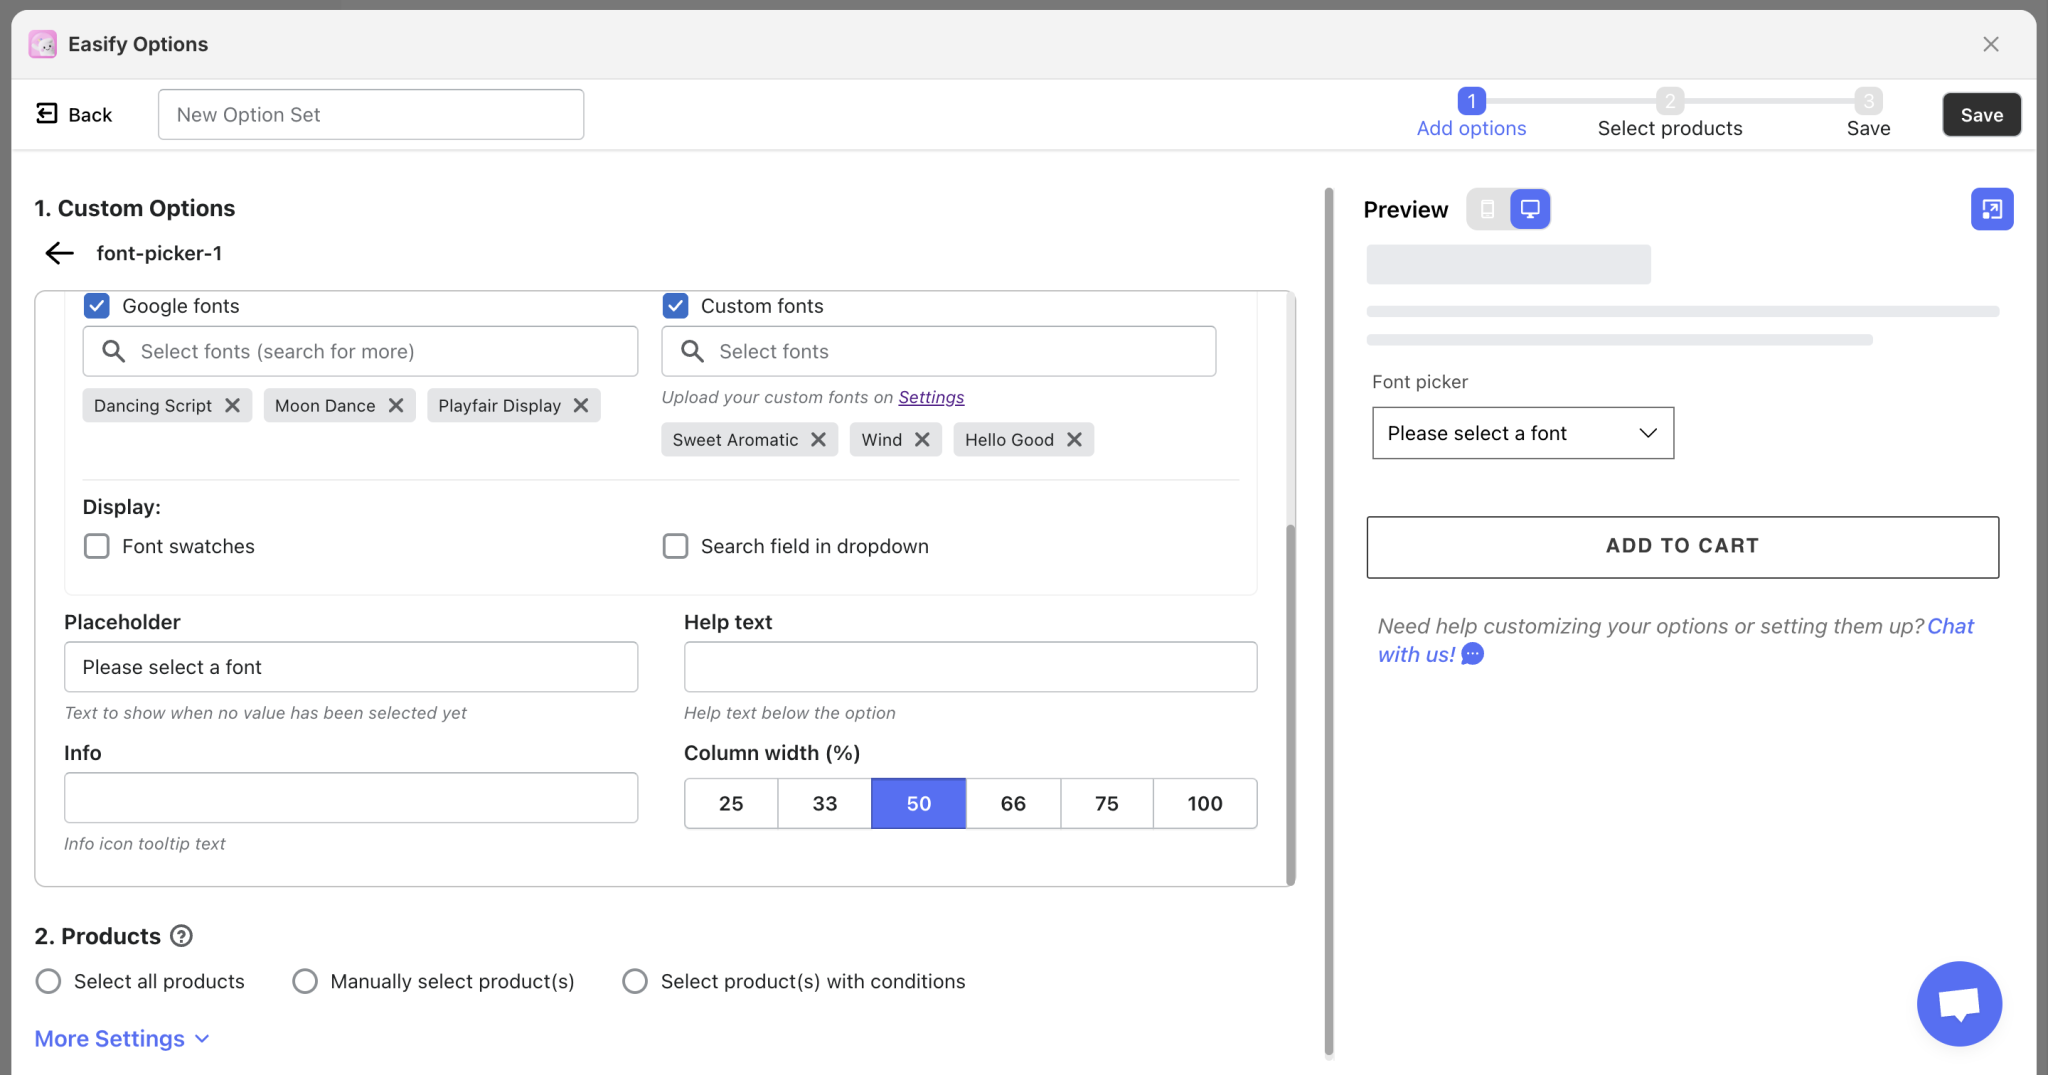Remove the Hello Good font tag

1074,439
